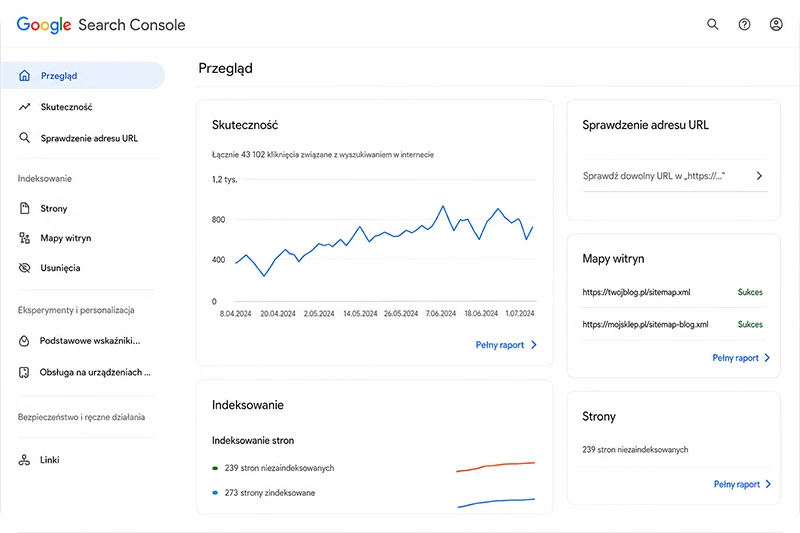Click the 1,2 tys. y-axis label

[224, 180]
